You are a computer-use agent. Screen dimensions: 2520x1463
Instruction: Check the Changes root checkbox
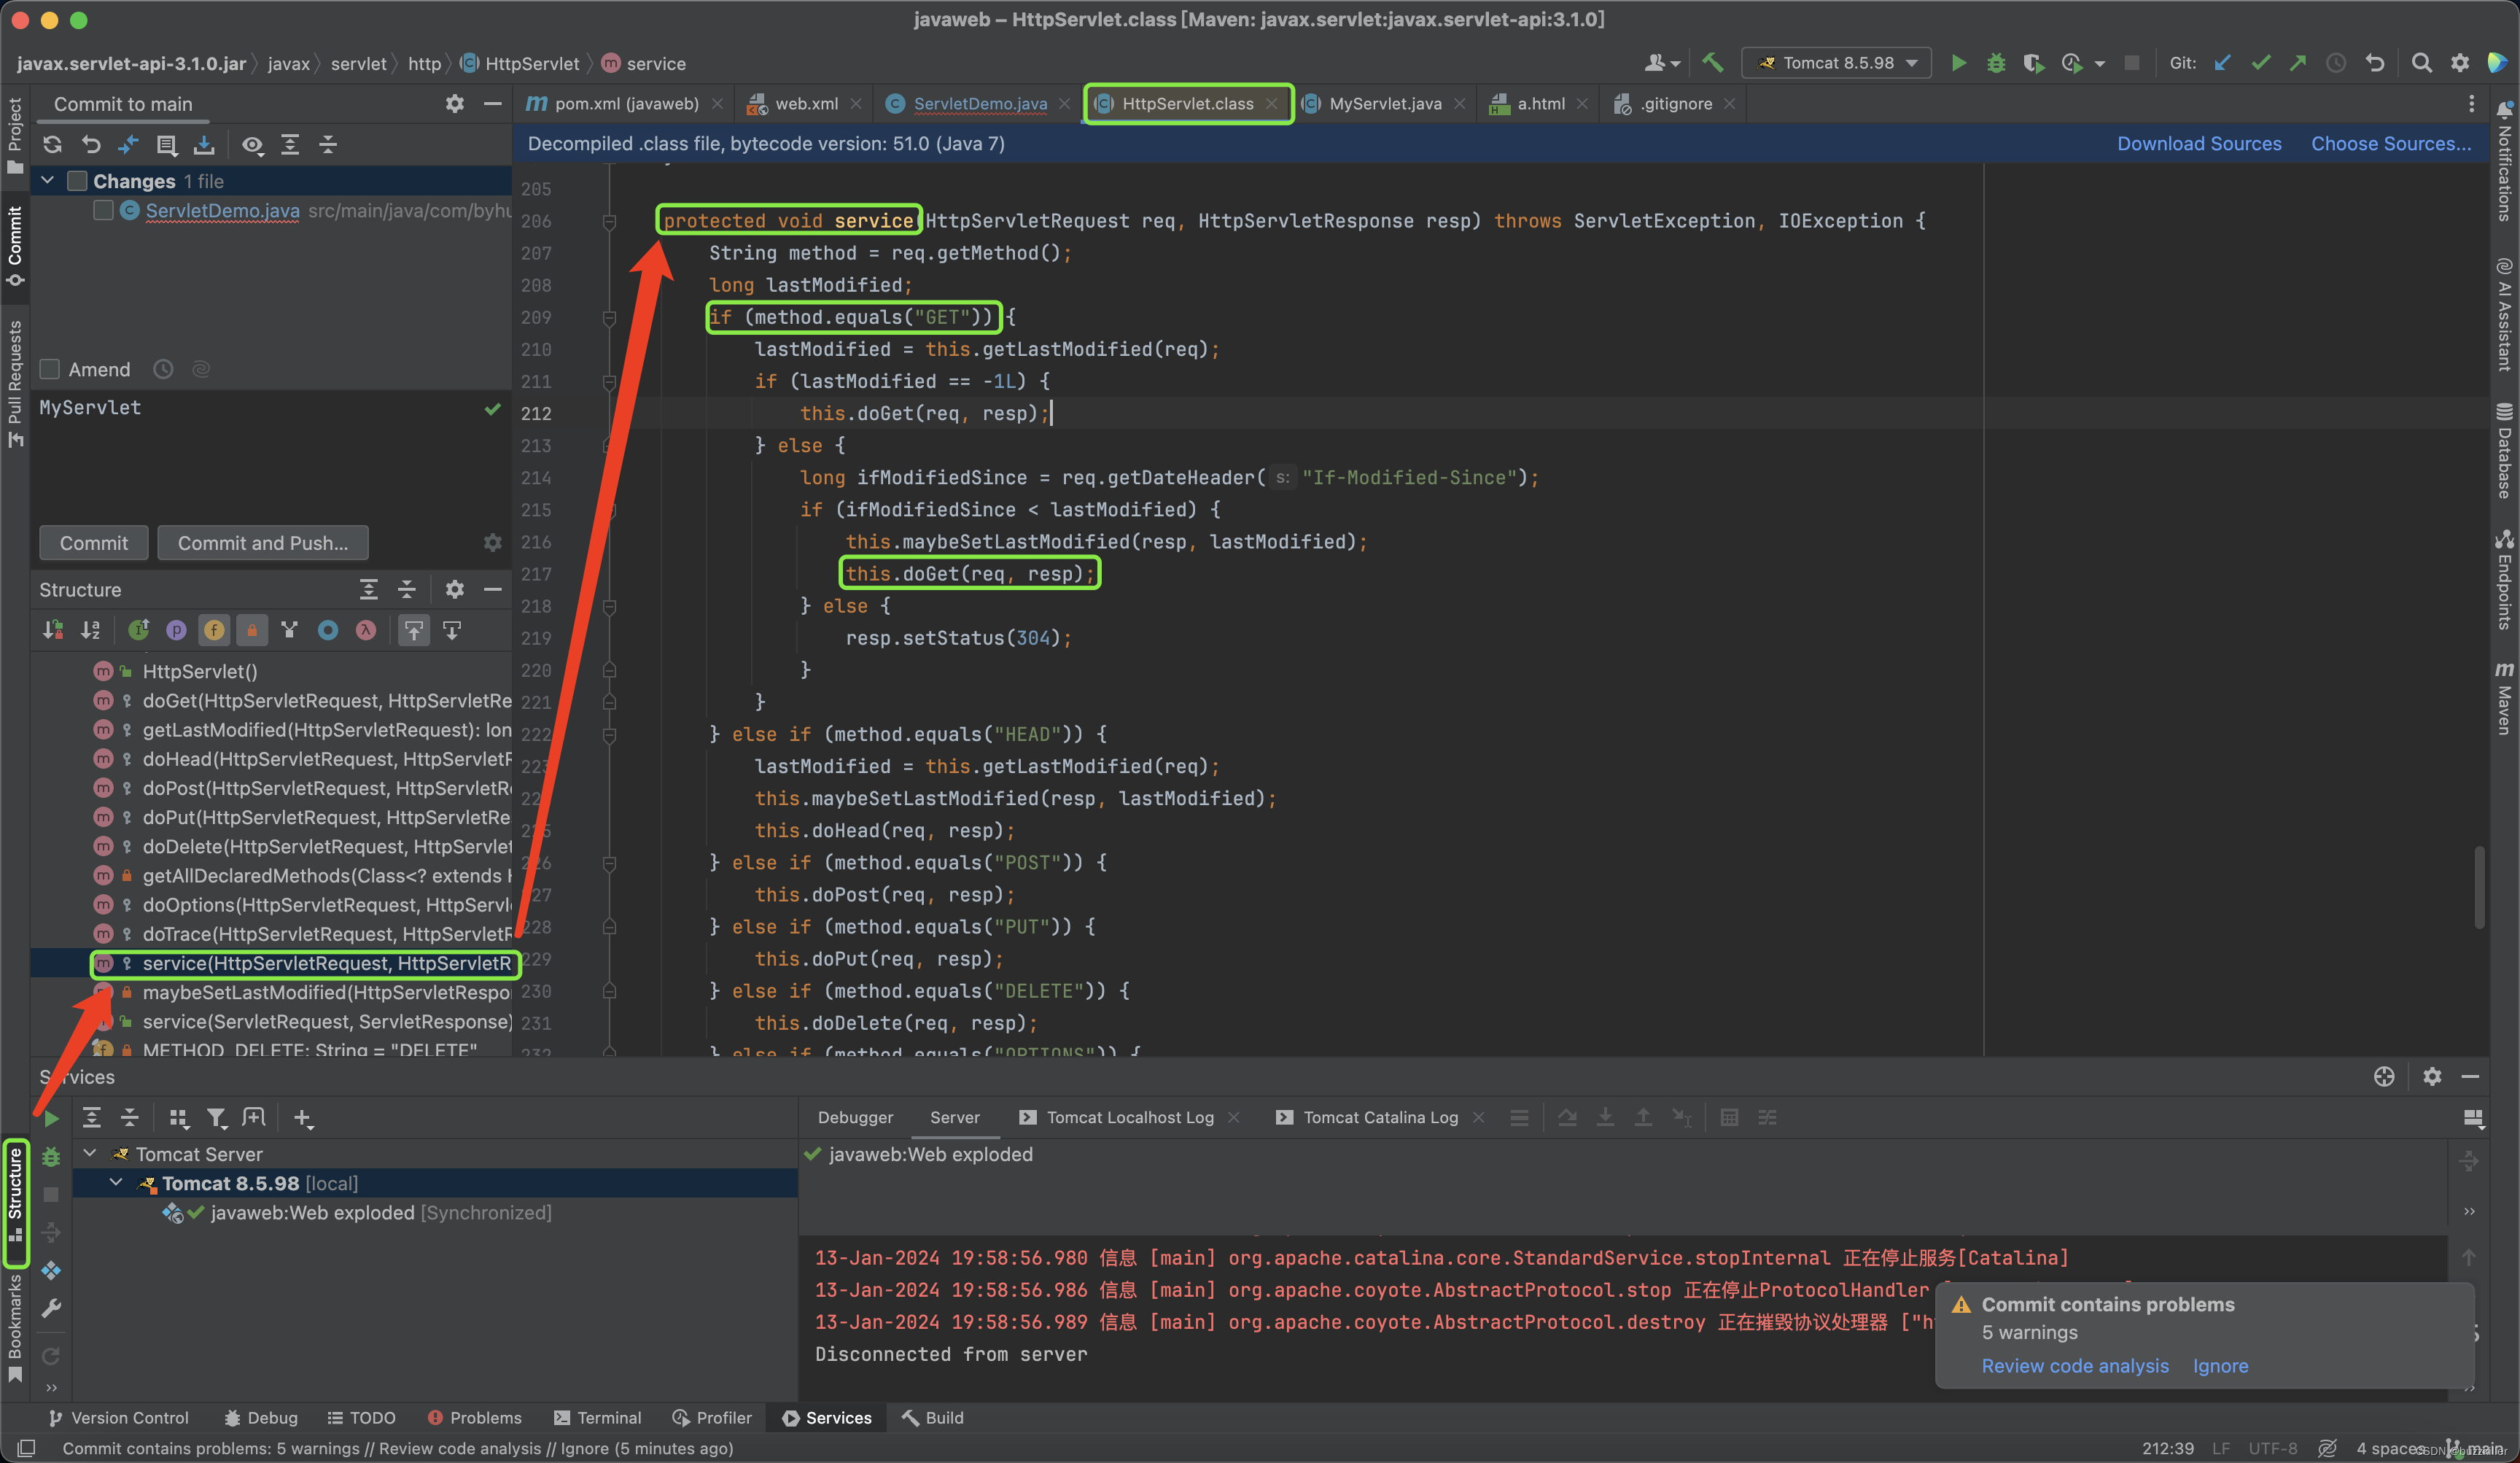77,181
